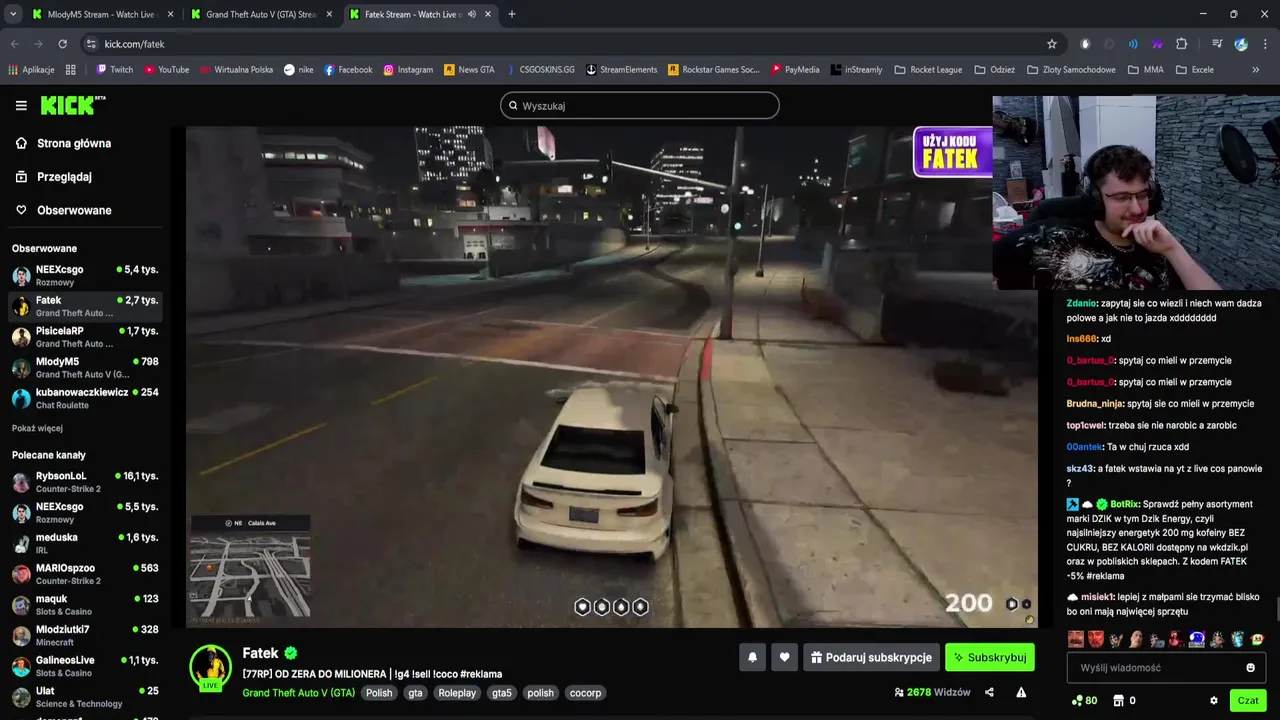Open RybsonLoL recommended channel
Viewport: 1280px width, 720px height.
tap(85, 482)
